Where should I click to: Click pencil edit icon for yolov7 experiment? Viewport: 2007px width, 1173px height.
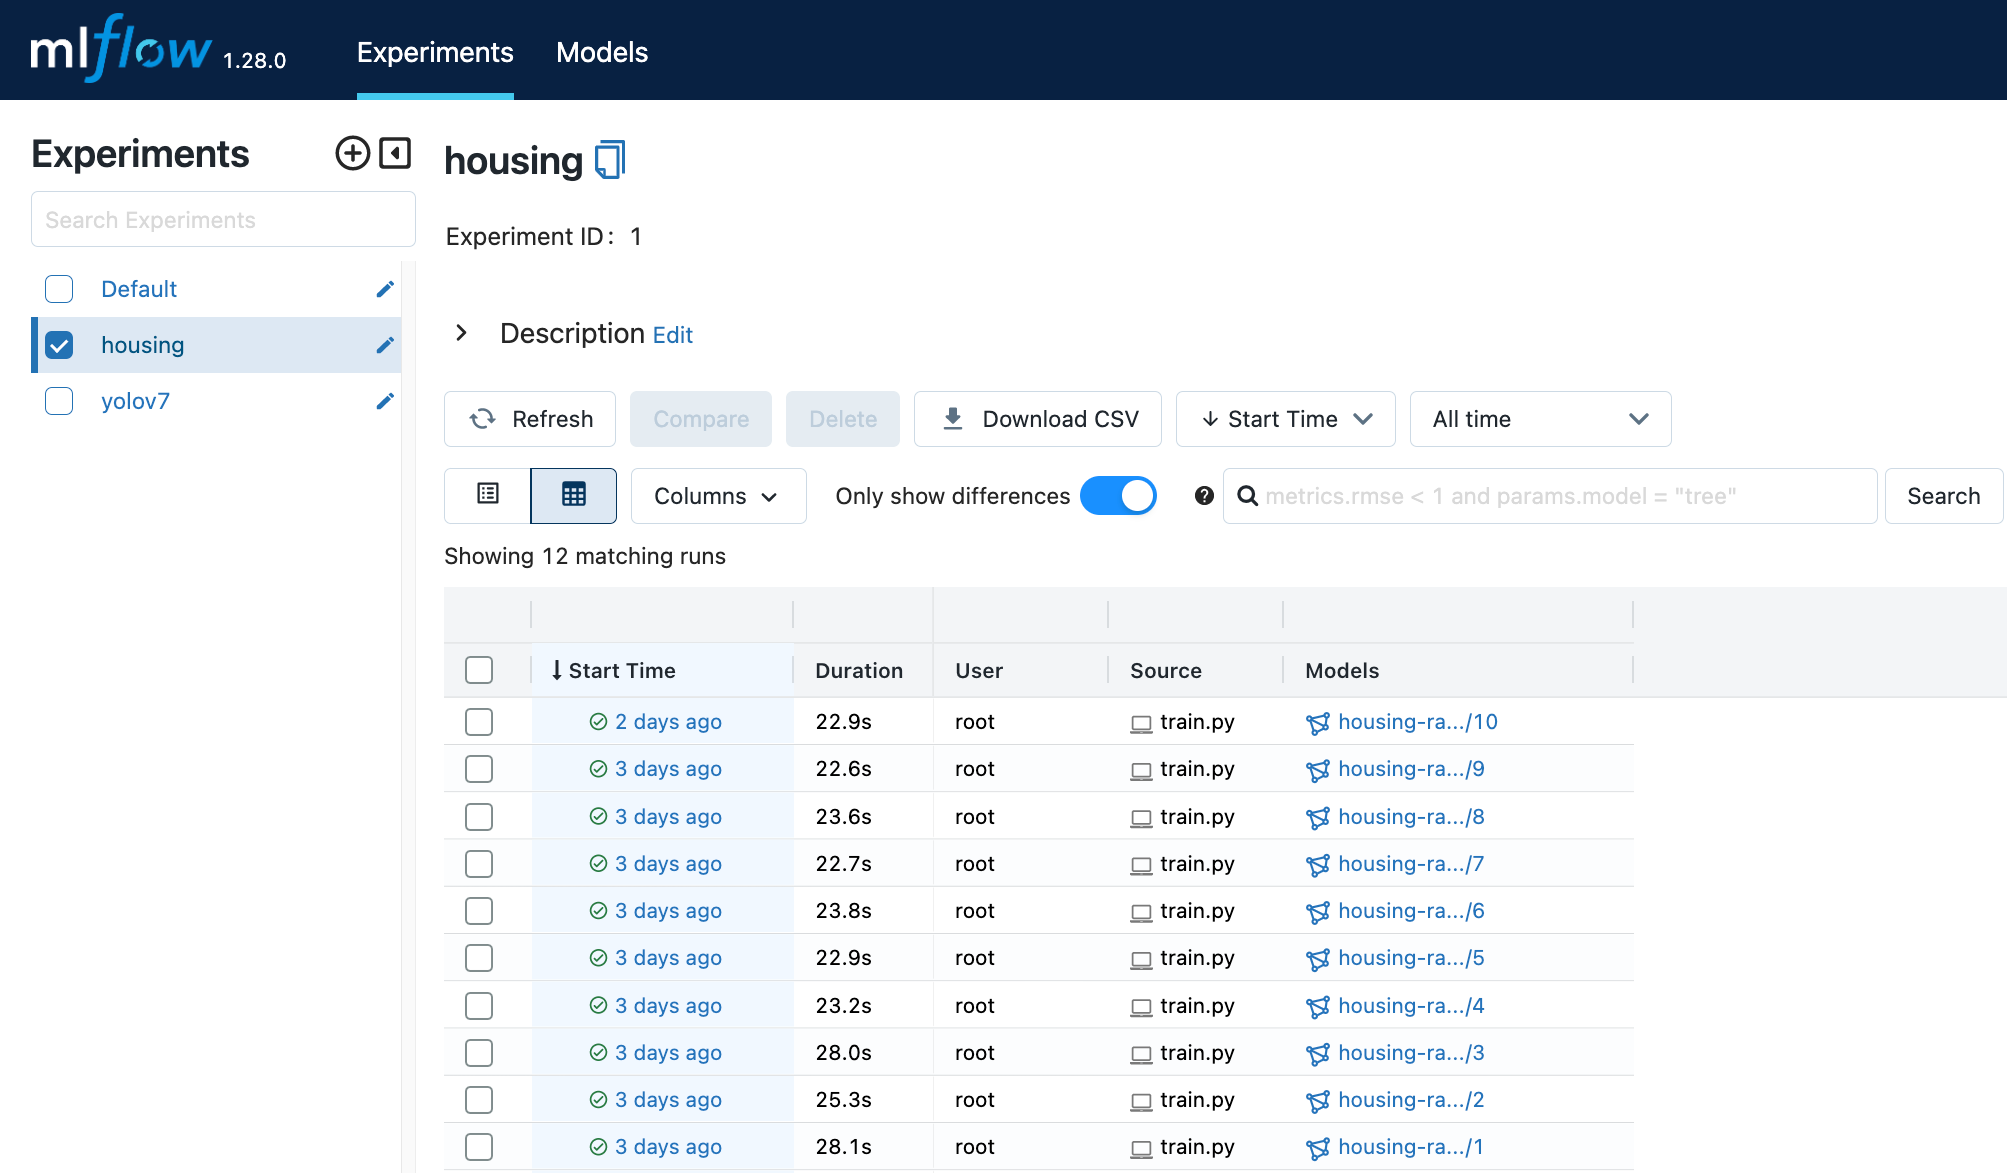click(385, 401)
